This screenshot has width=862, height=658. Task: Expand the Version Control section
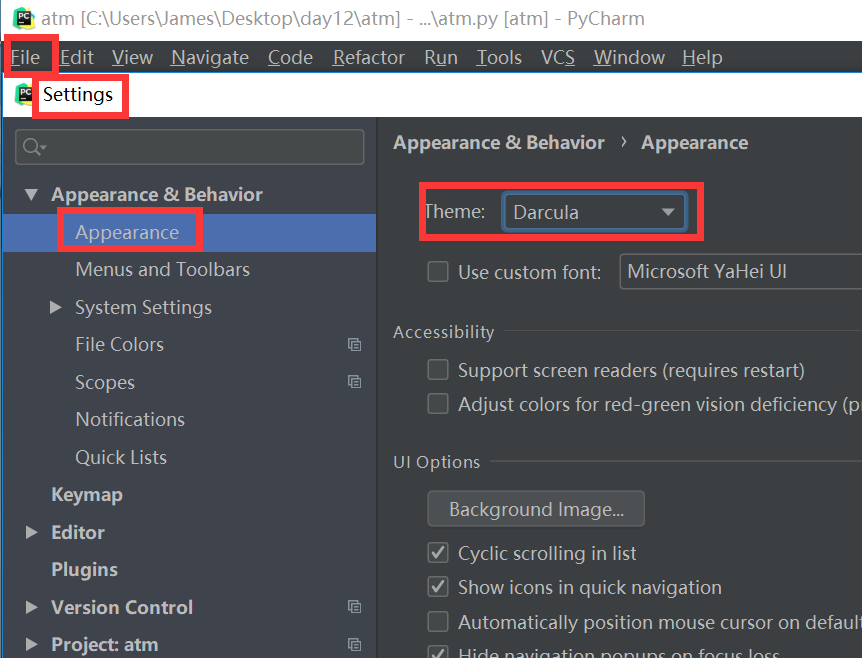31,607
